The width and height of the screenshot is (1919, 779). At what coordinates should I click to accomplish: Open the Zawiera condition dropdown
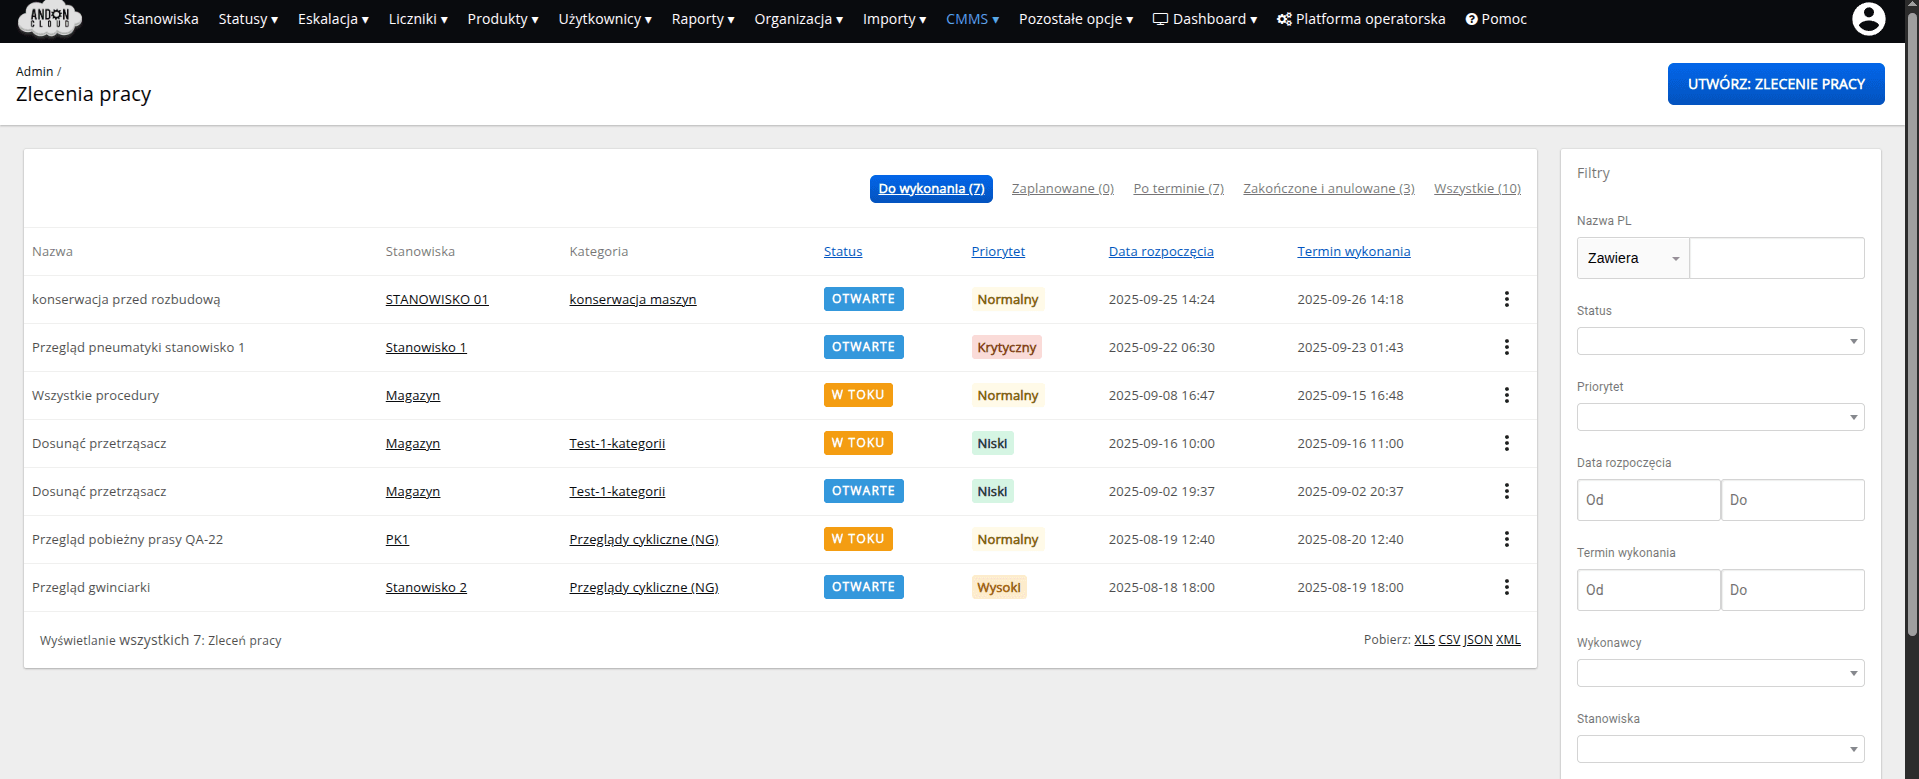[x=1632, y=258]
